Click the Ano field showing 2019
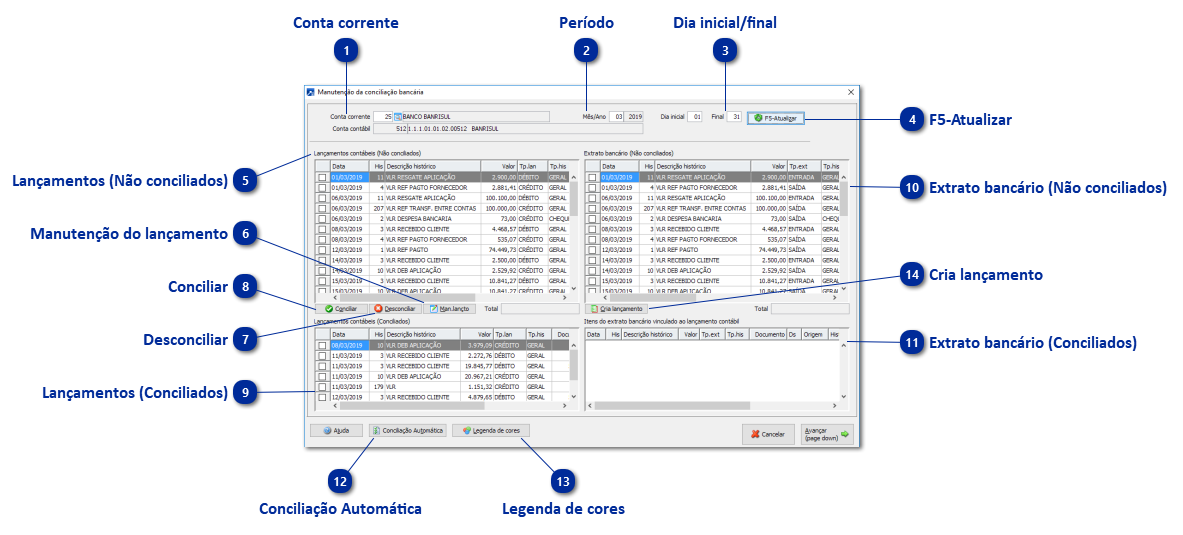 coord(635,117)
